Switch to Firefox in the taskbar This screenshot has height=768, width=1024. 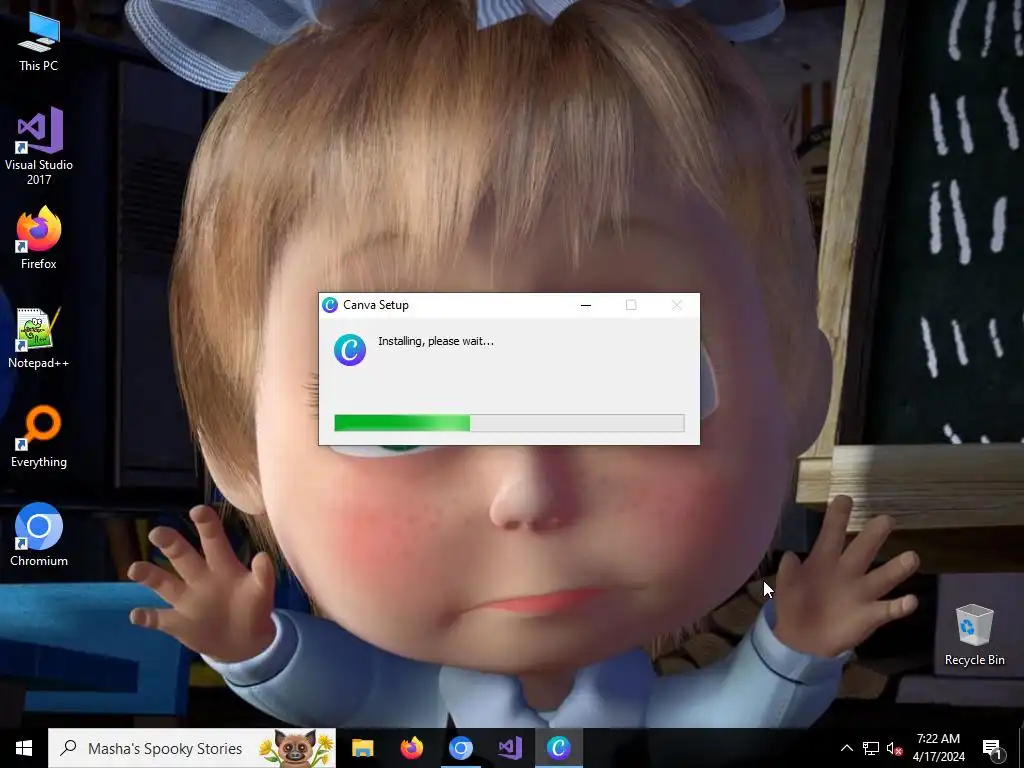pos(411,748)
